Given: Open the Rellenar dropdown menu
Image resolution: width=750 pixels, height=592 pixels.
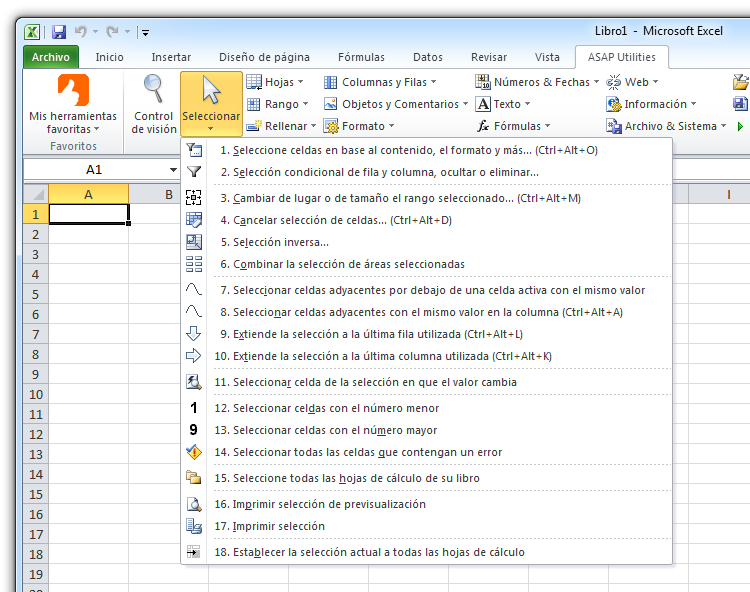Looking at the screenshot, I should (281, 126).
